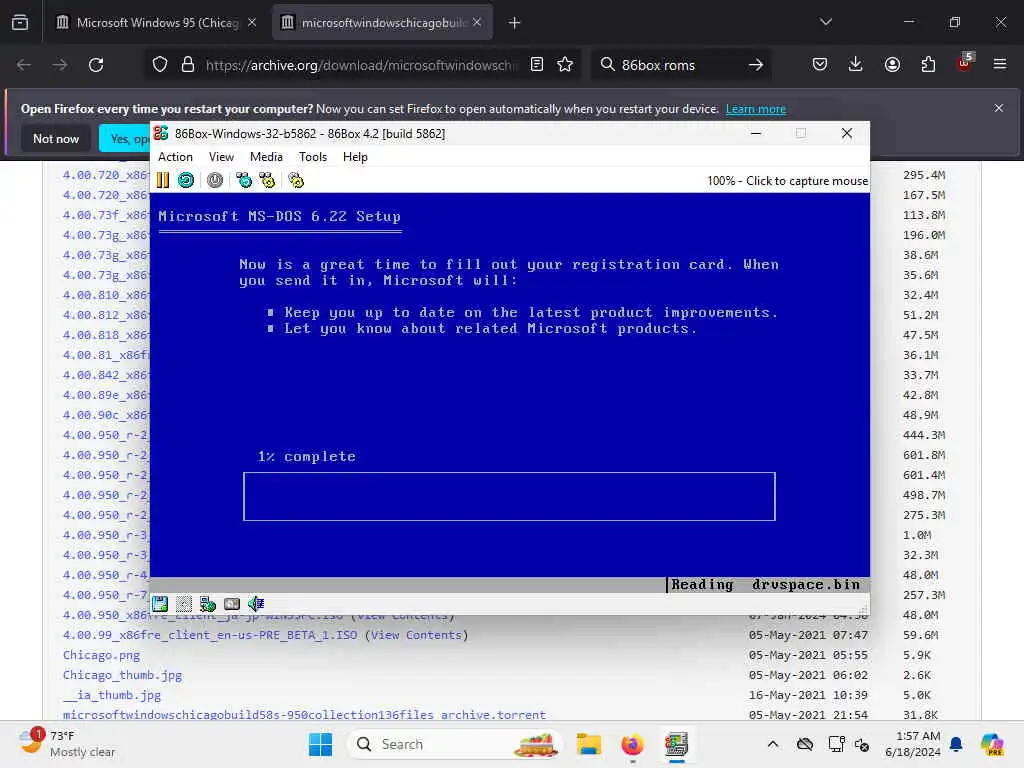The width and height of the screenshot is (1024, 768).
Task: Open 4.00.99 PRE_BETA_1.ISO file link
Action: (210, 635)
